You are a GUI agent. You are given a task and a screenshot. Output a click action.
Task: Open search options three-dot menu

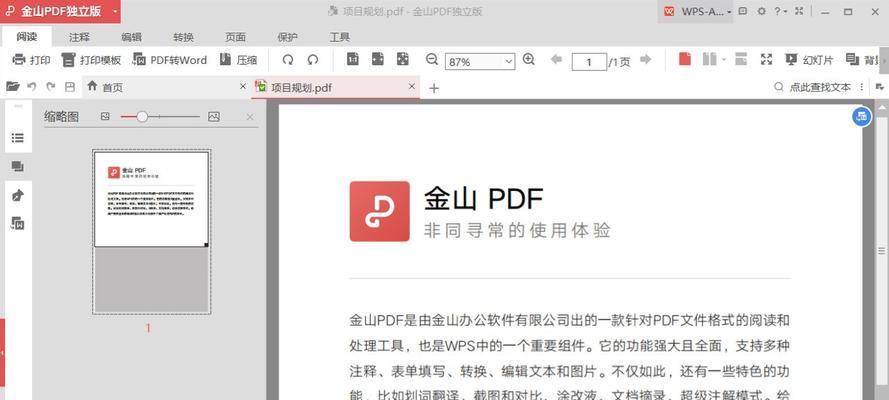[x=862, y=87]
